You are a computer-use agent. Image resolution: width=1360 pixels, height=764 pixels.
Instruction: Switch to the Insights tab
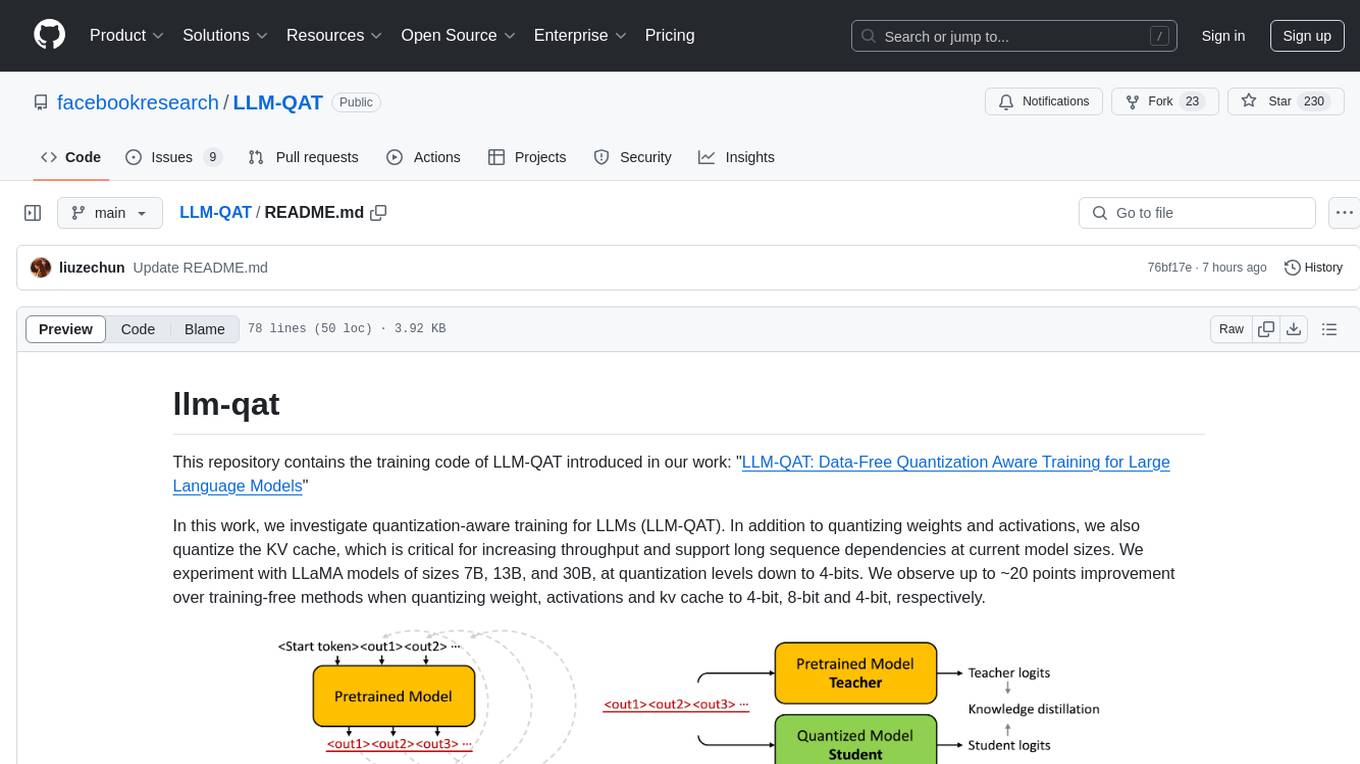tap(736, 157)
